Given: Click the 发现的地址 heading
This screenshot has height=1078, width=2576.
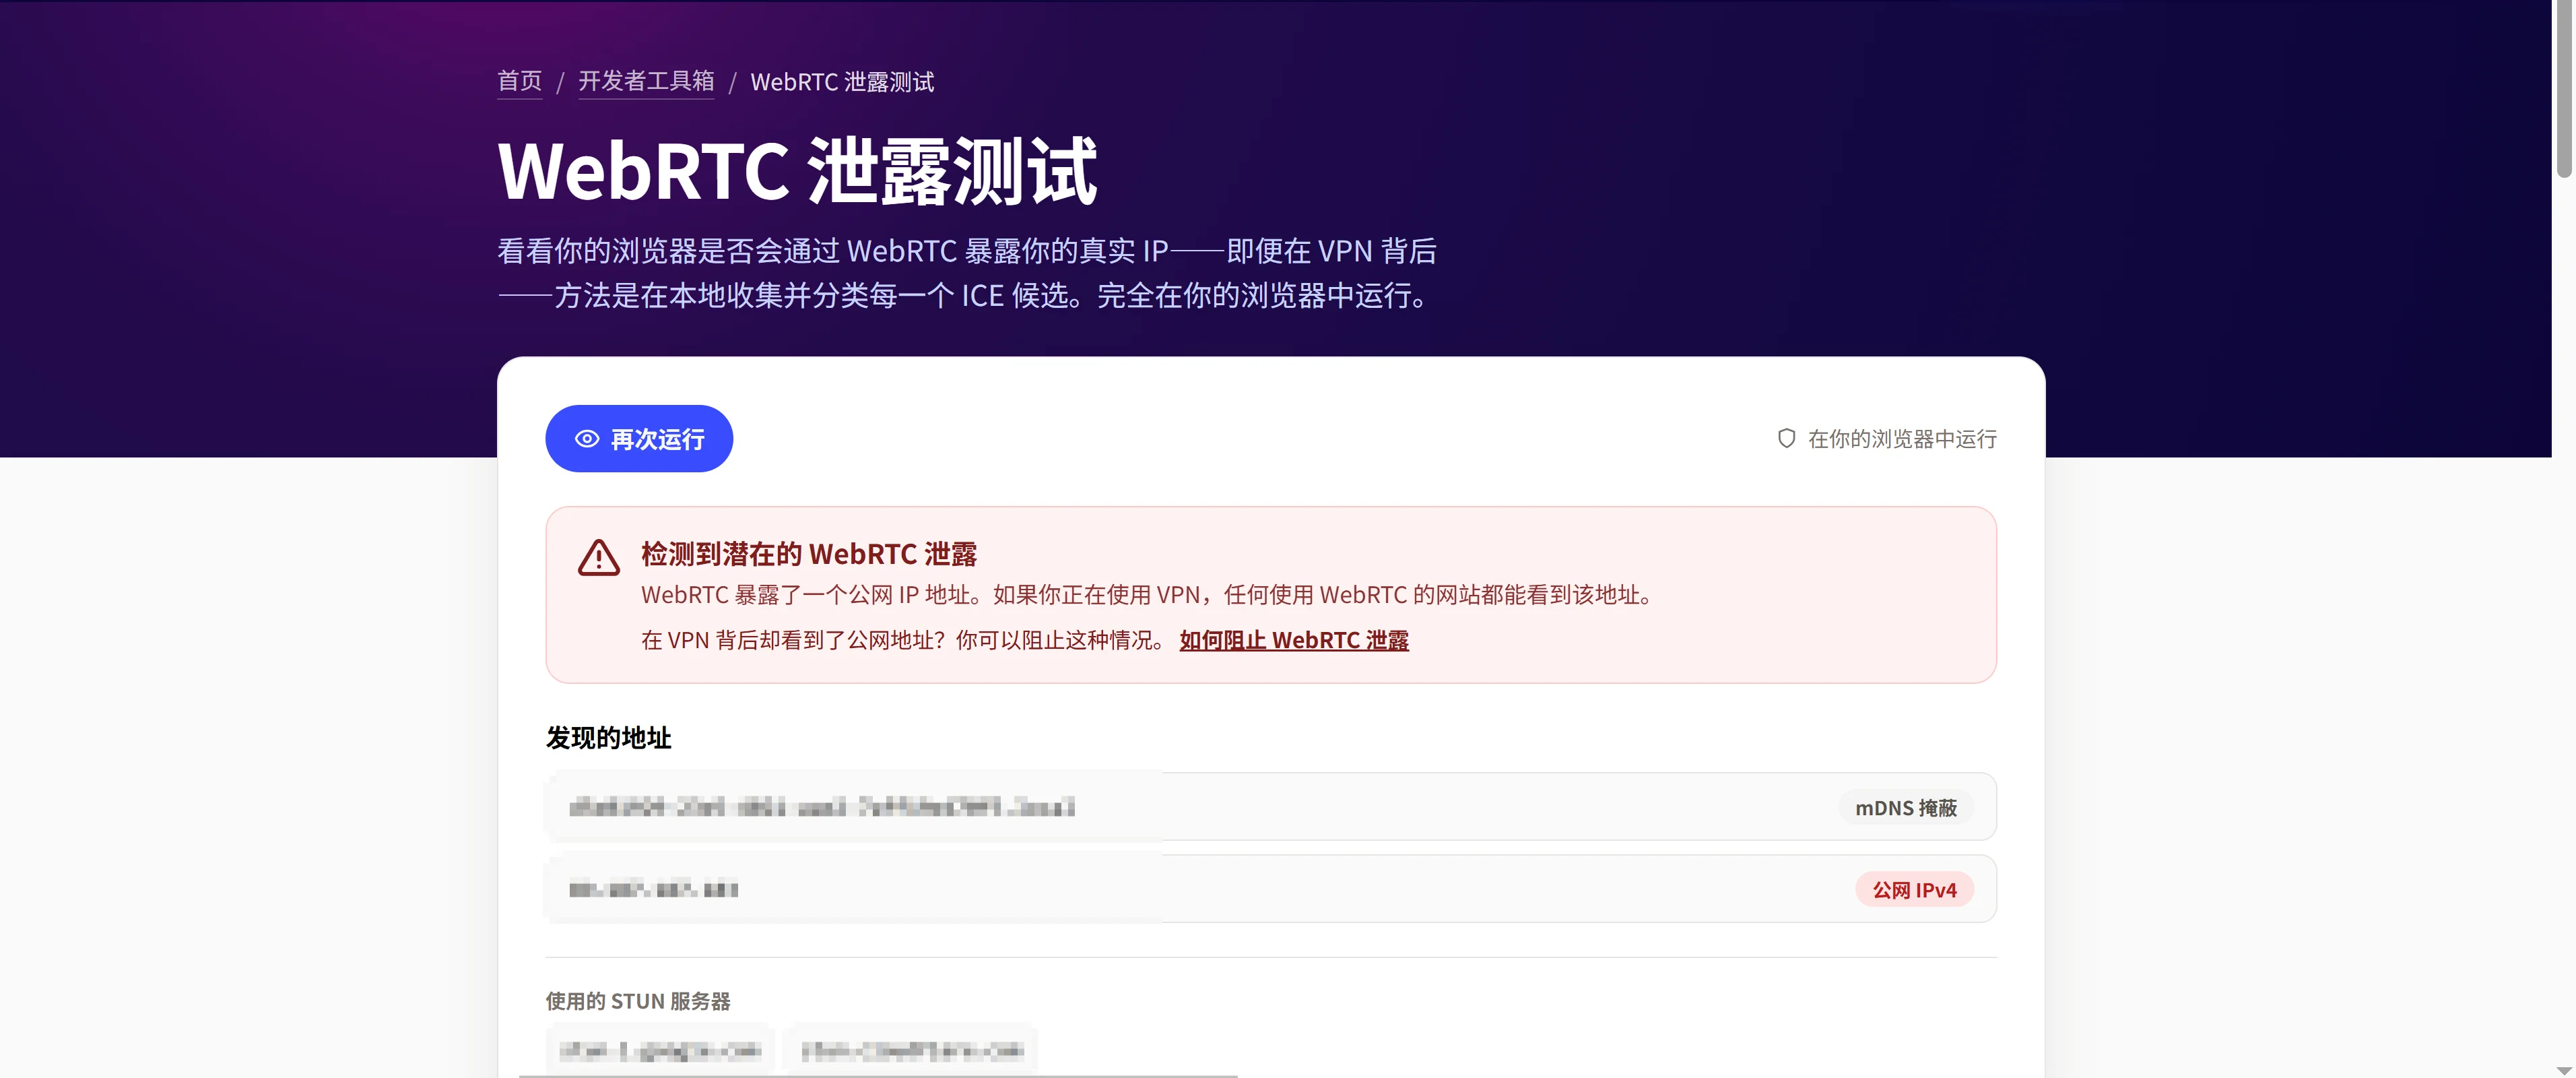Looking at the screenshot, I should coord(608,737).
